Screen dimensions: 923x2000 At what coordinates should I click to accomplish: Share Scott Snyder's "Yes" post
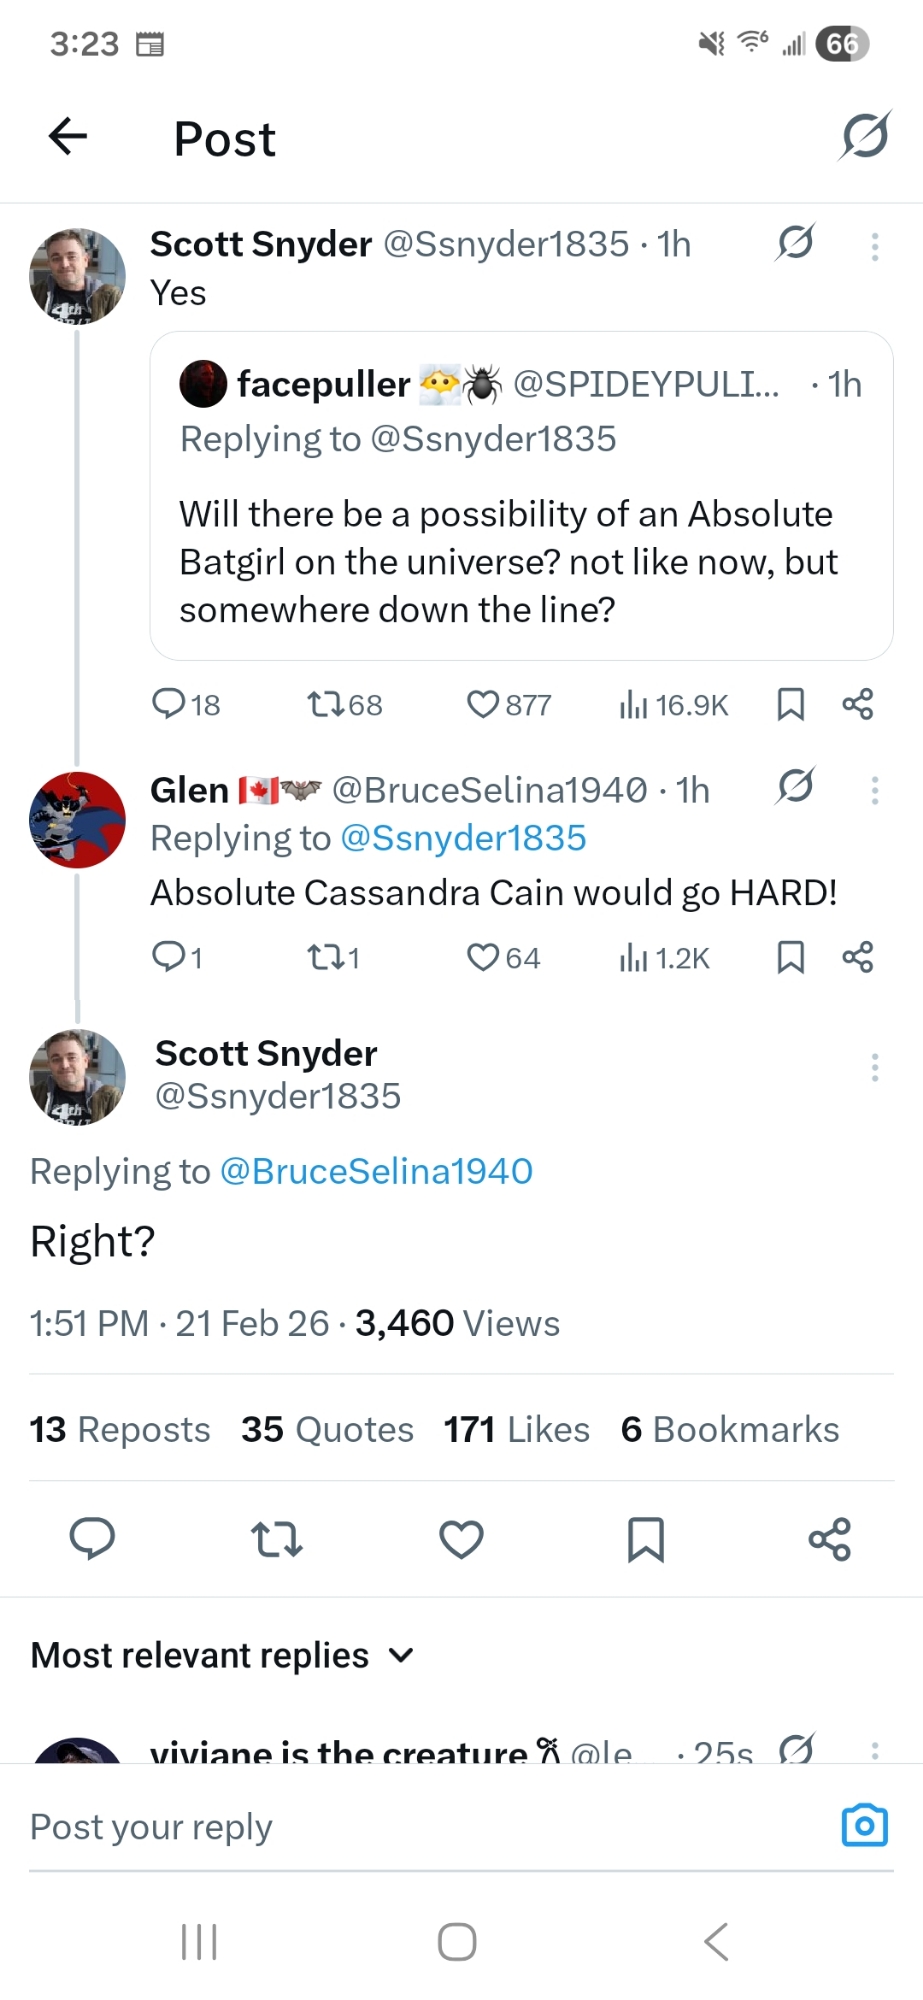click(857, 705)
